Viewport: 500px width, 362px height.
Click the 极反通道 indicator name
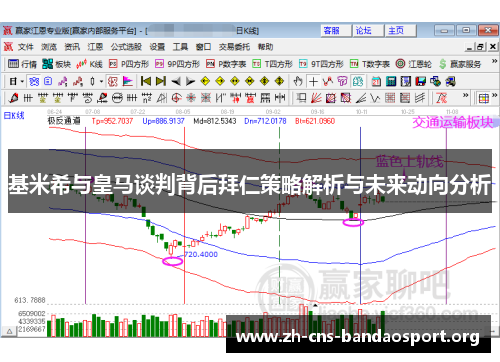[64, 121]
